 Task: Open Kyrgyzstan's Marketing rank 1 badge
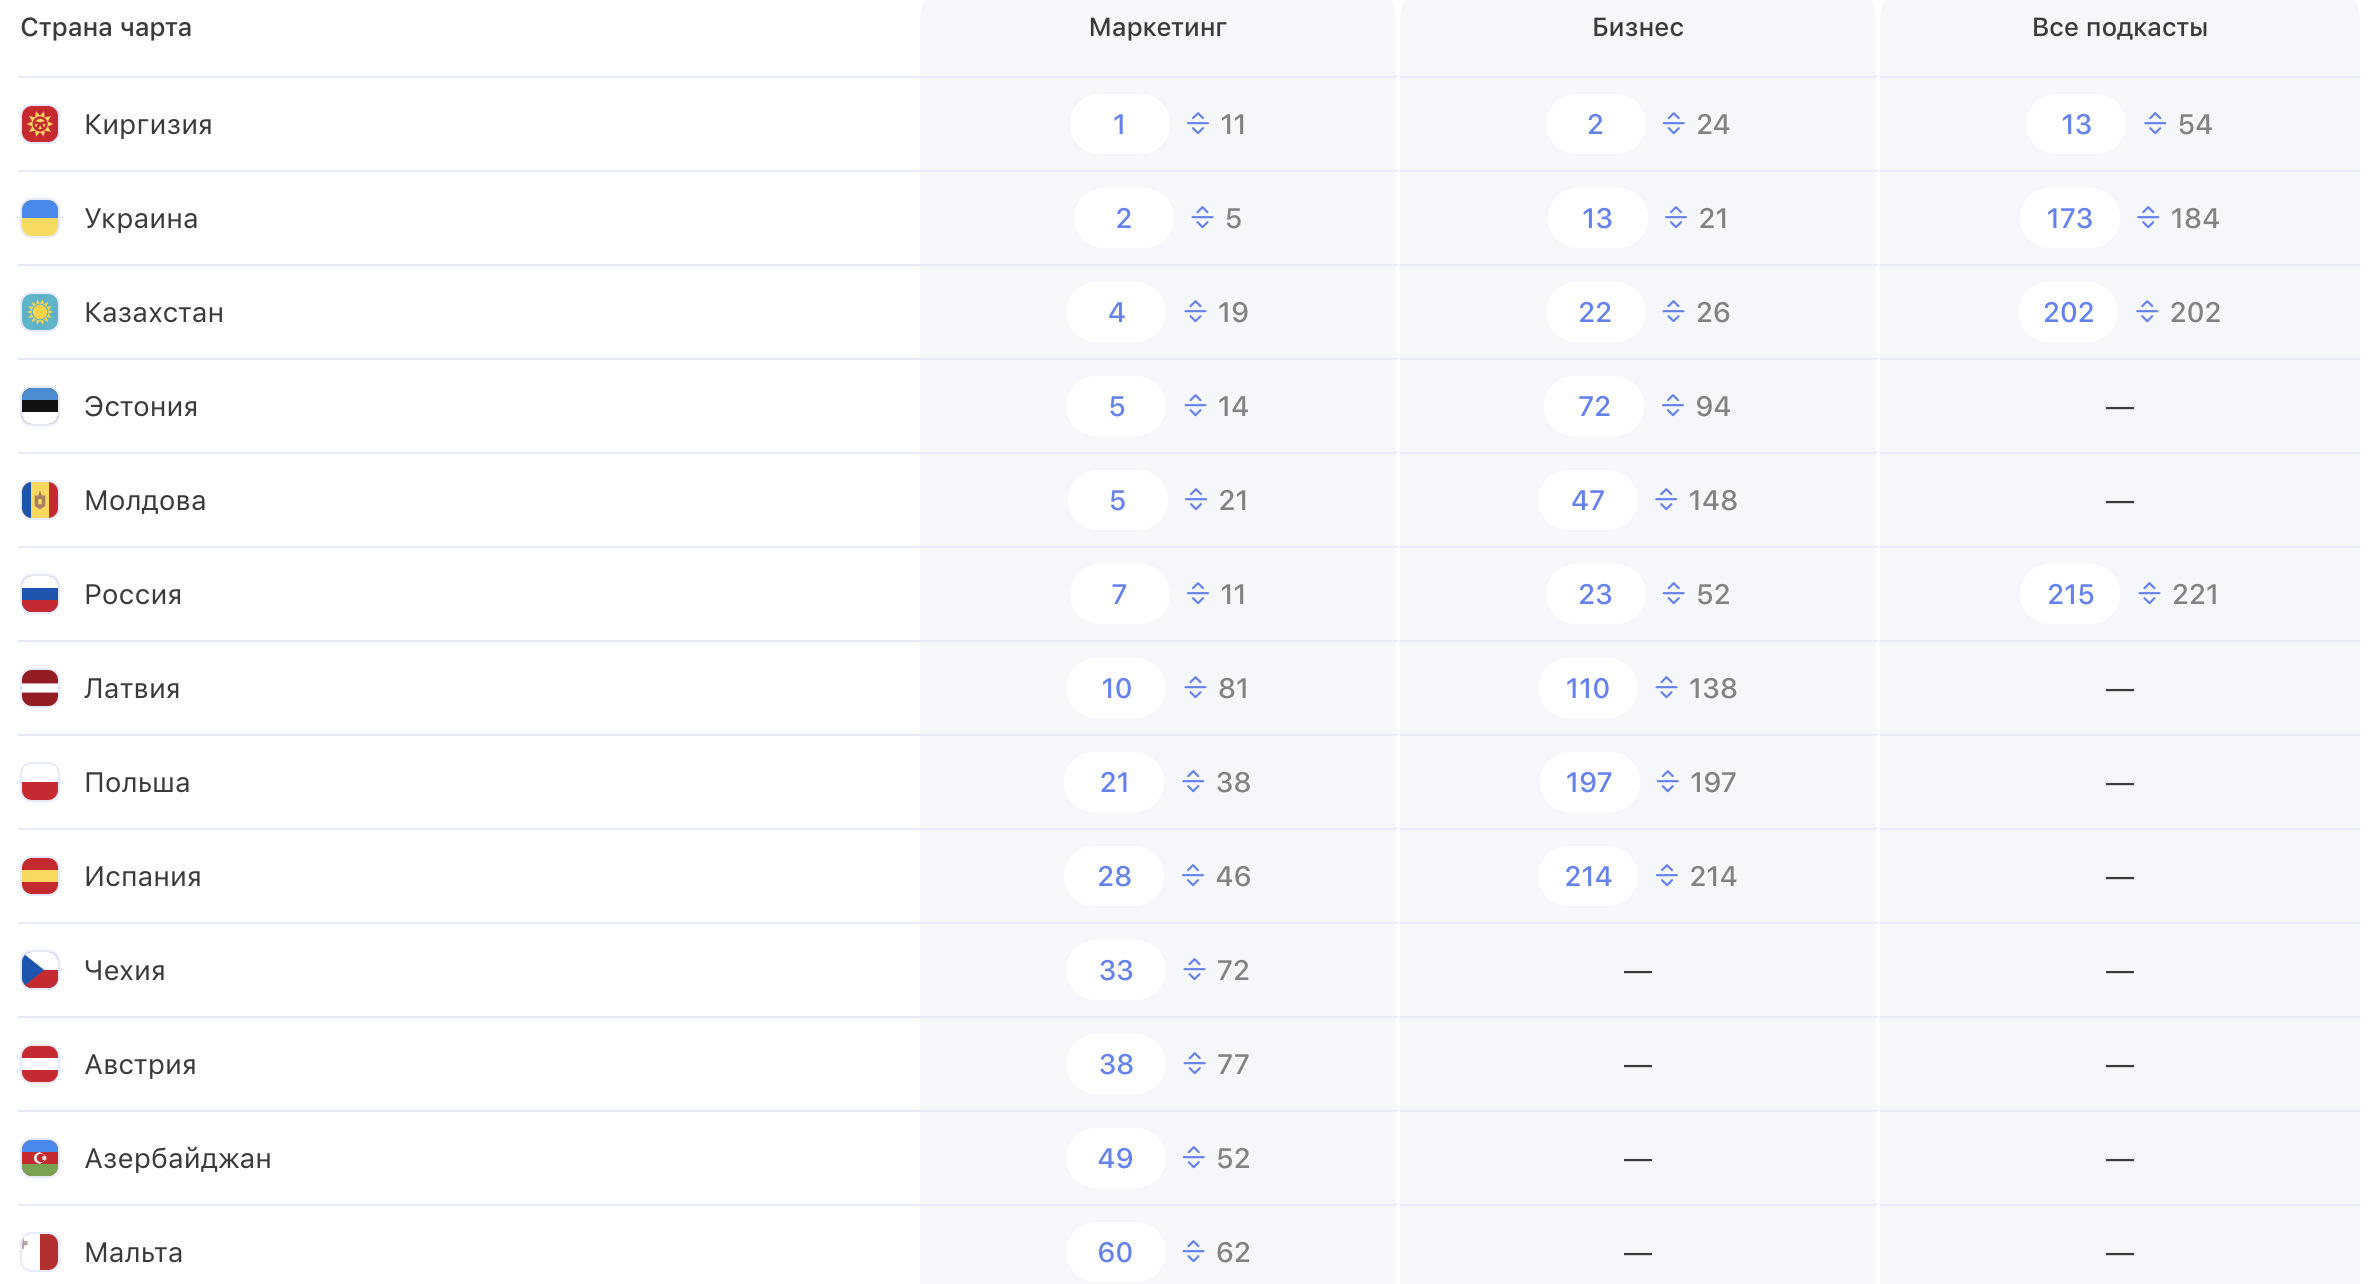1119,124
